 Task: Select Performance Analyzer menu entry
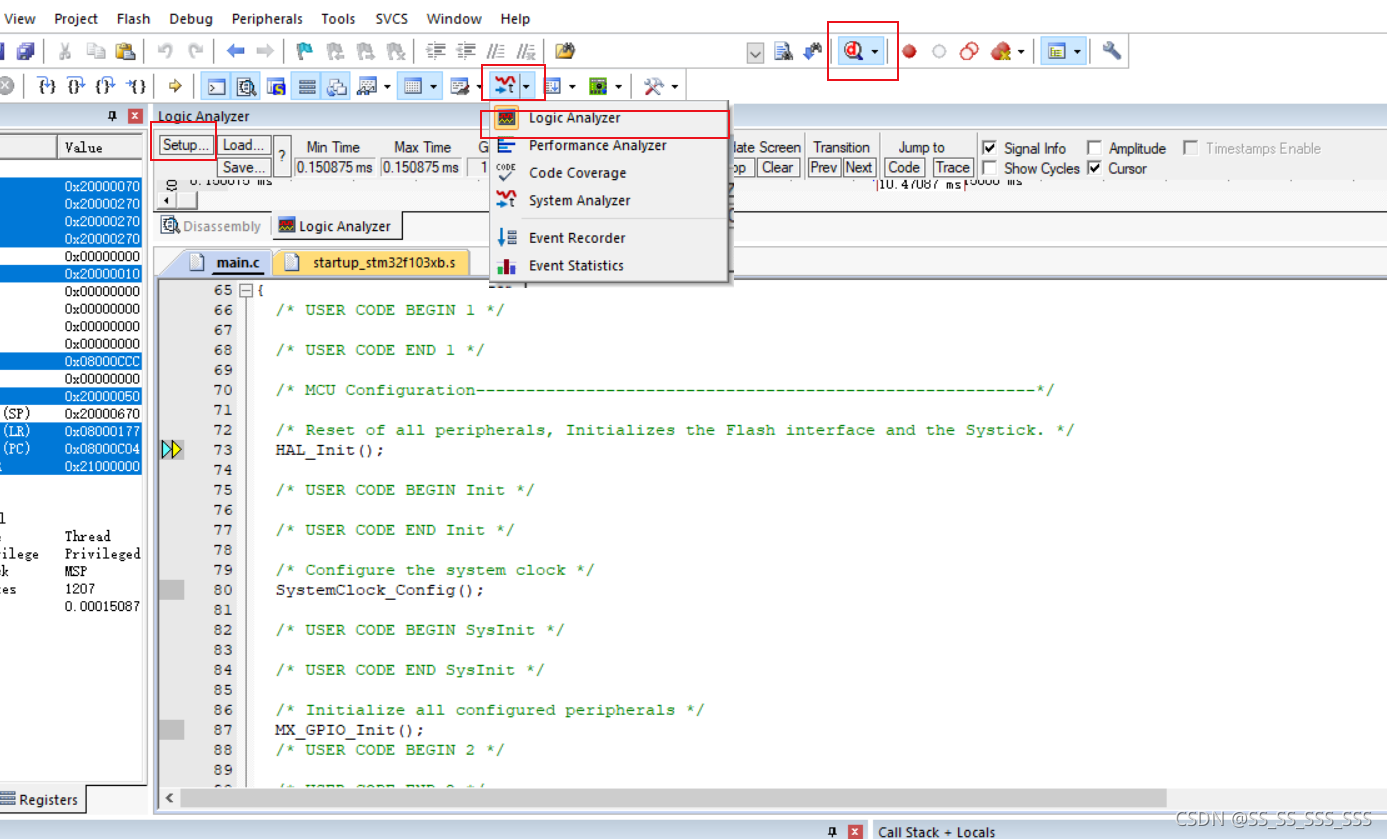pyautogui.click(x=608, y=145)
